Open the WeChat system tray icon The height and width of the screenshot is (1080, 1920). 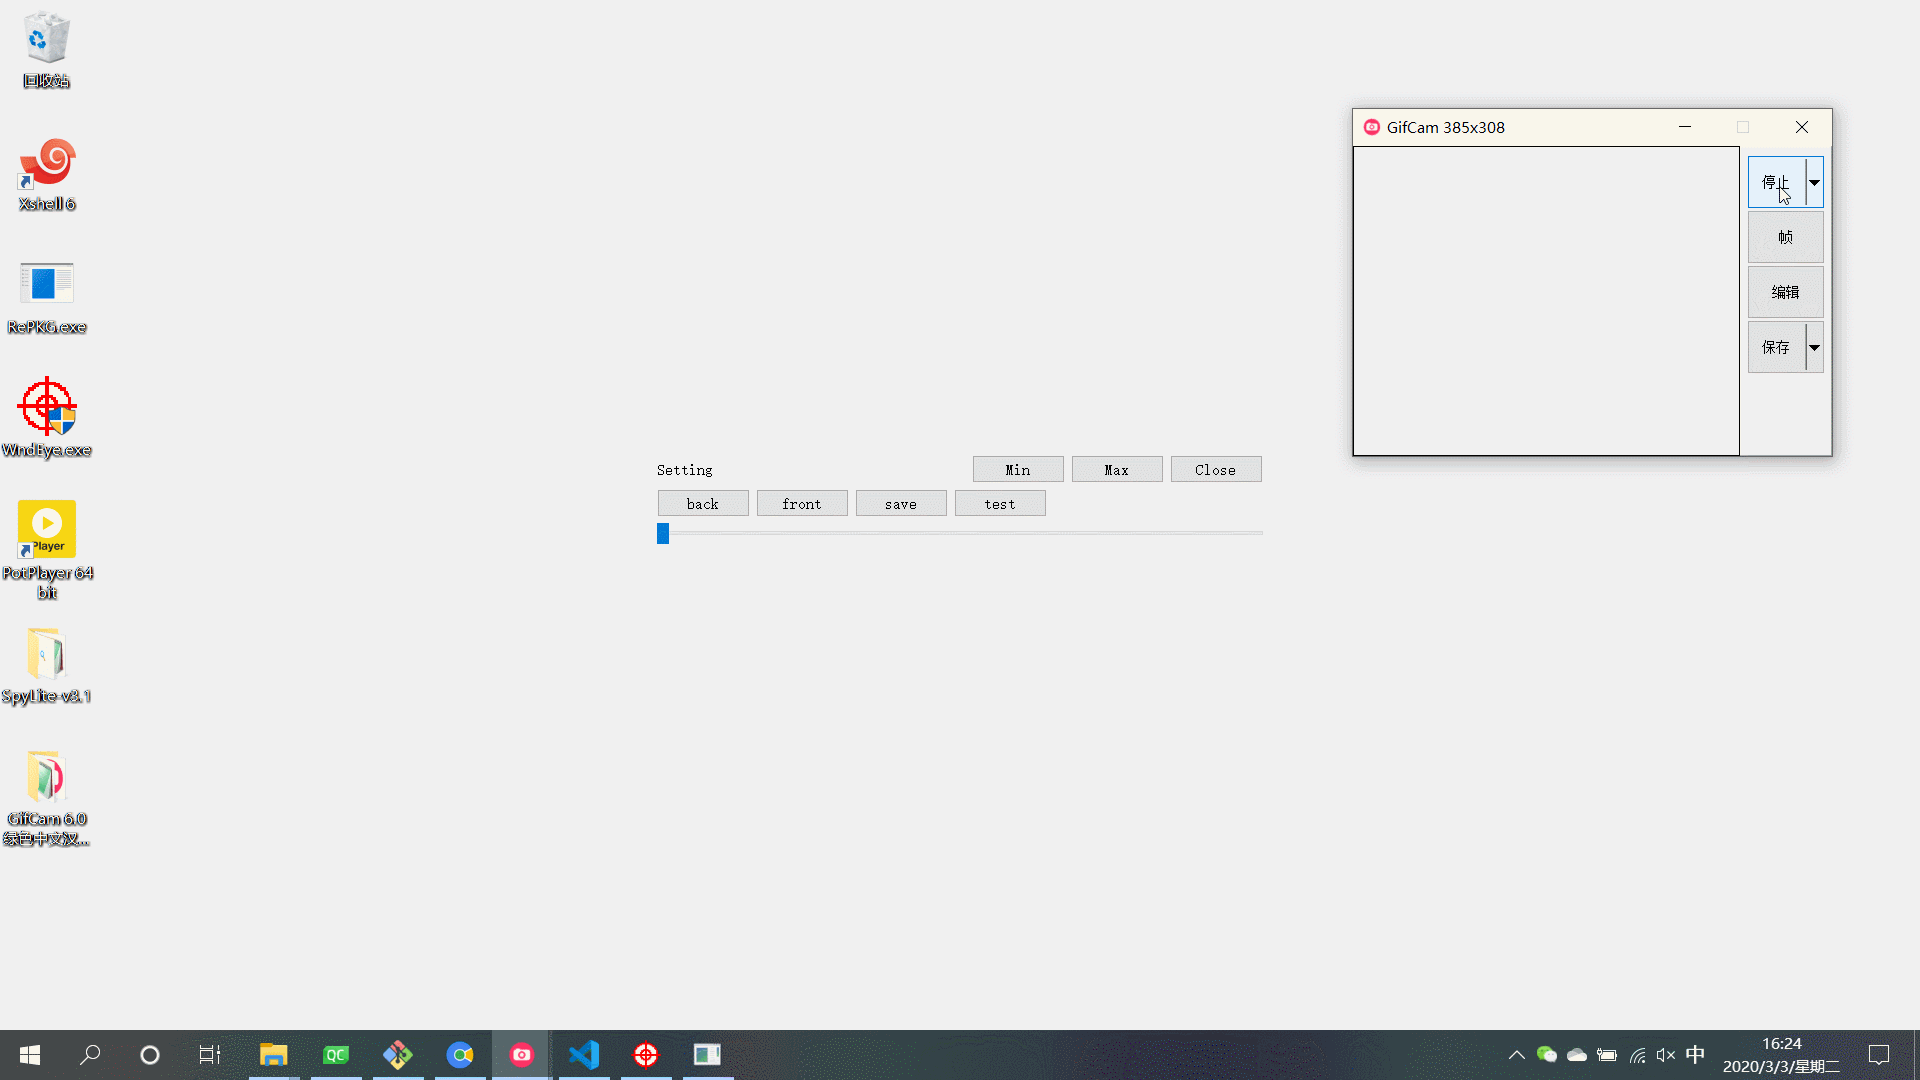(1546, 1055)
